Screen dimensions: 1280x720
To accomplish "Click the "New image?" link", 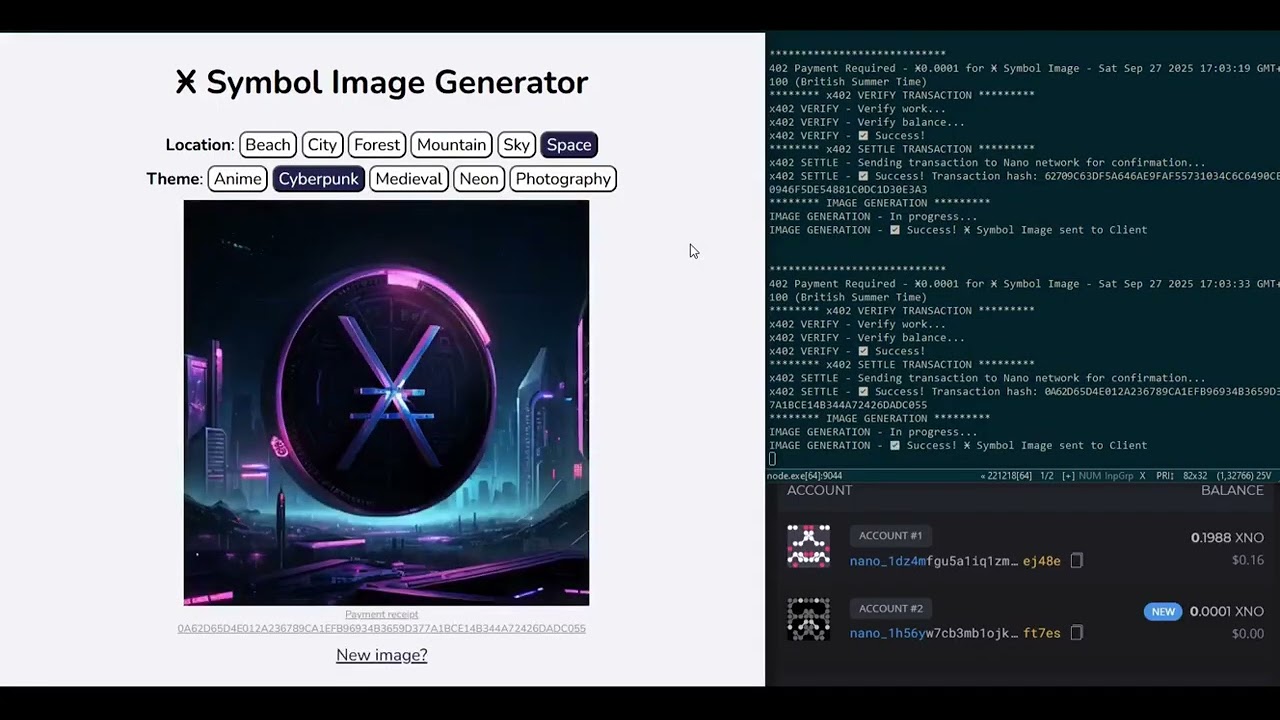I will tap(381, 655).
